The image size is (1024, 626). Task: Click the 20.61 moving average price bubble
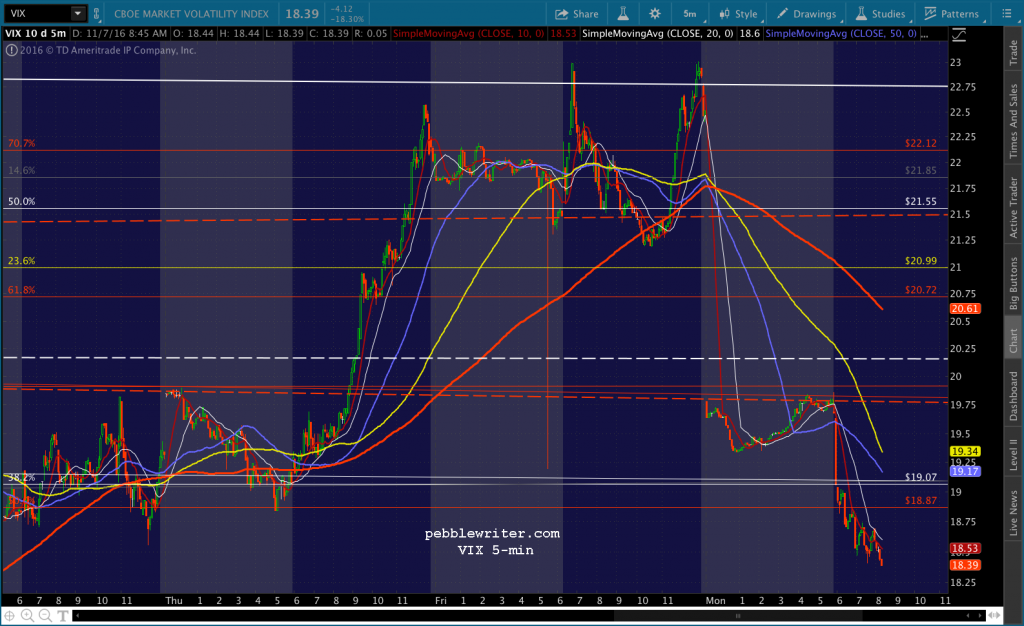(965, 309)
